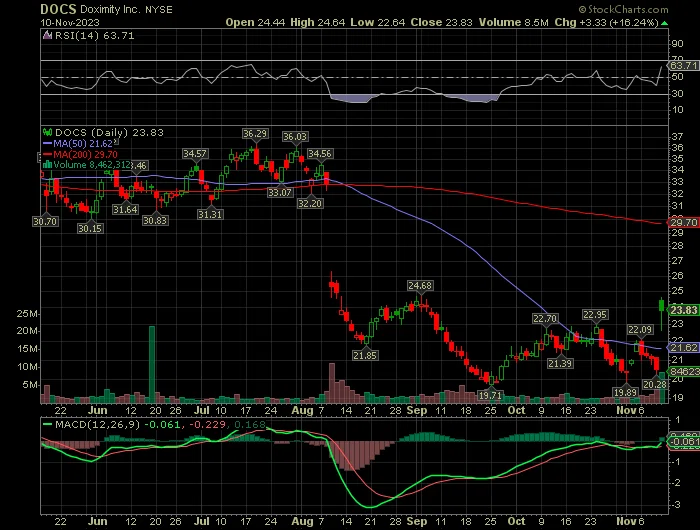Click the 31.31 low price label

[210, 214]
